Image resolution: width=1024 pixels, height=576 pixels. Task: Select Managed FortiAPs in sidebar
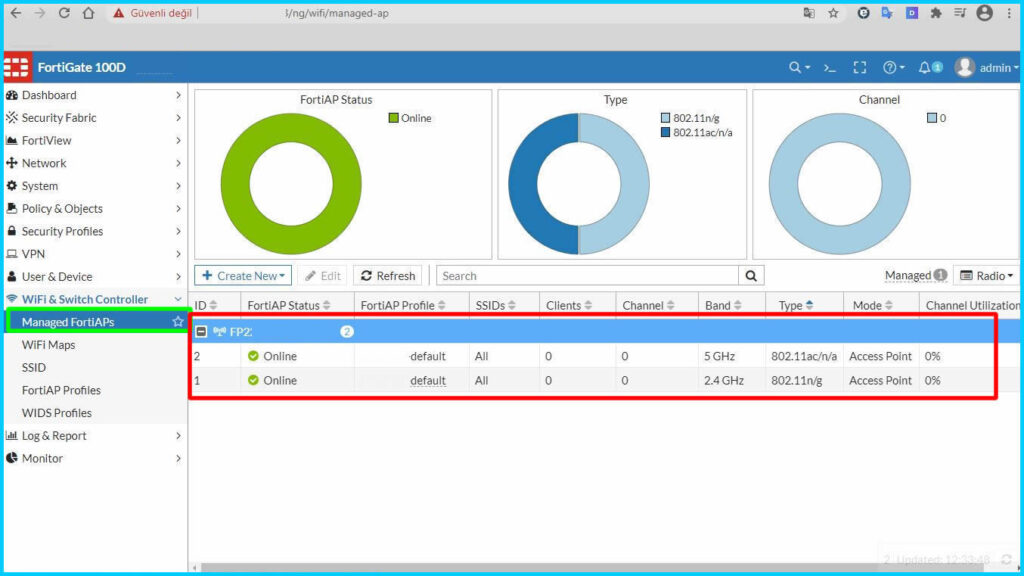97,321
